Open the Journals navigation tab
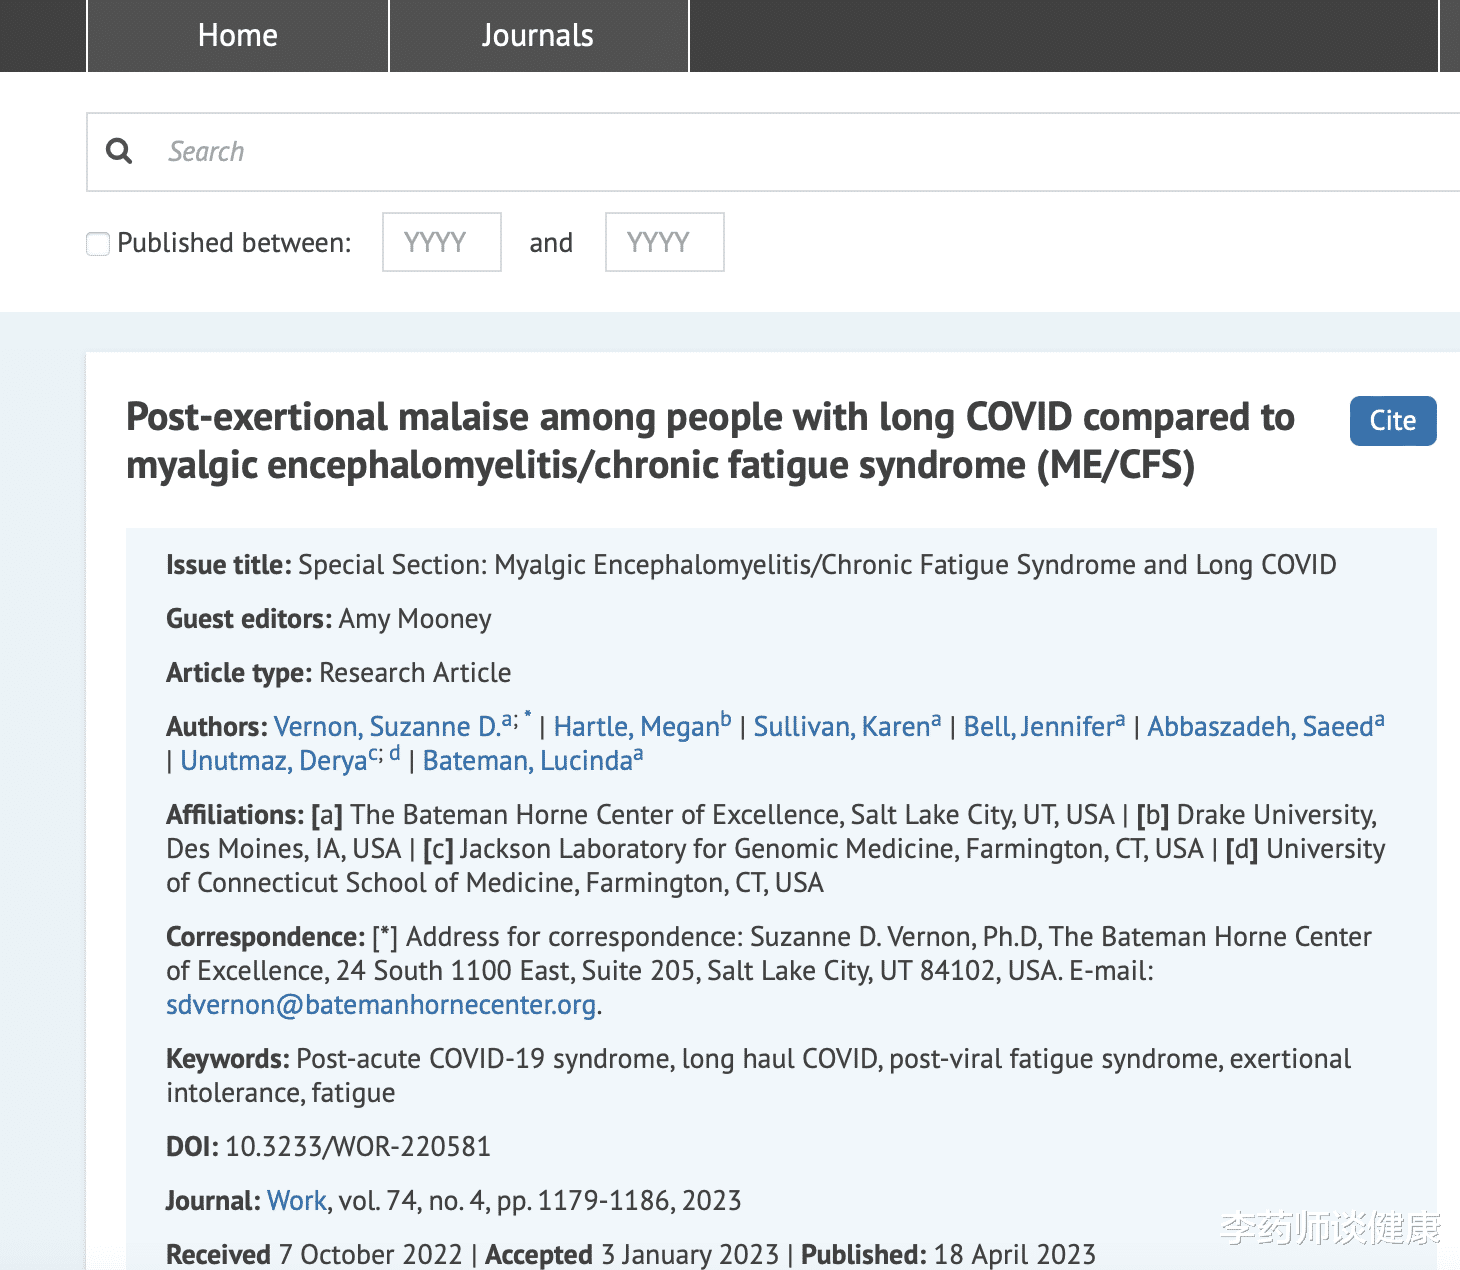The height and width of the screenshot is (1270, 1460). point(538,36)
